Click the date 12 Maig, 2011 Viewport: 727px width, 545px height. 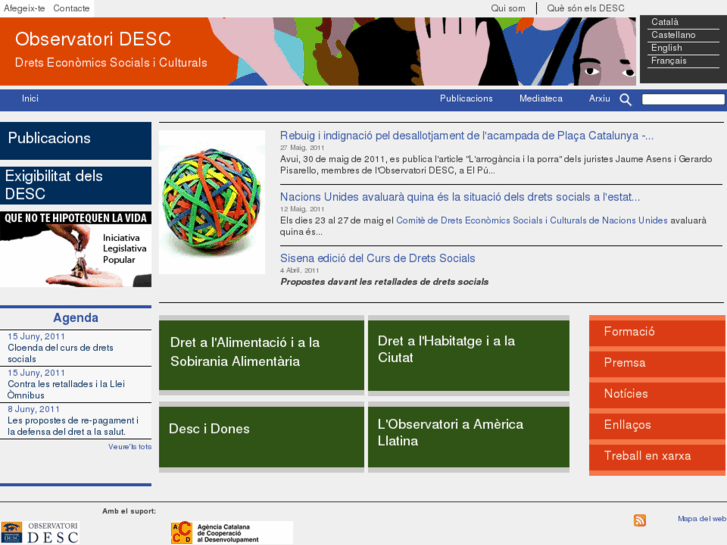[302, 209]
